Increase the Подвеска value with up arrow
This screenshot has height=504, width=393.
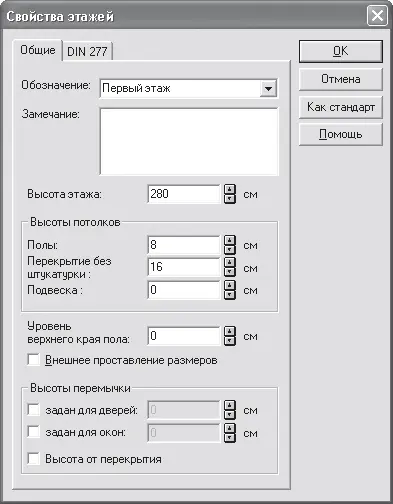(230, 285)
